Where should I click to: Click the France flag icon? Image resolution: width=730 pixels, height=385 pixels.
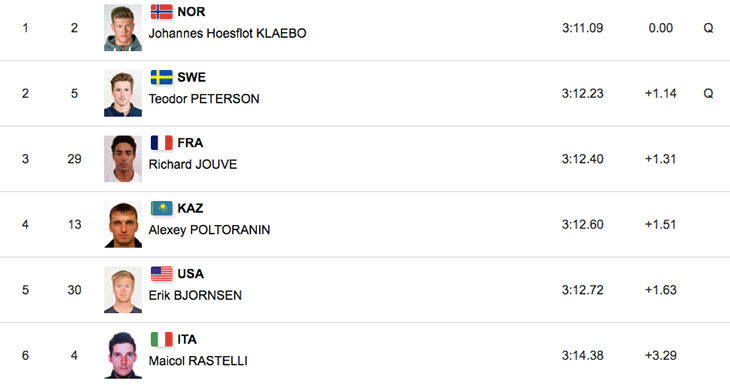pyautogui.click(x=162, y=143)
